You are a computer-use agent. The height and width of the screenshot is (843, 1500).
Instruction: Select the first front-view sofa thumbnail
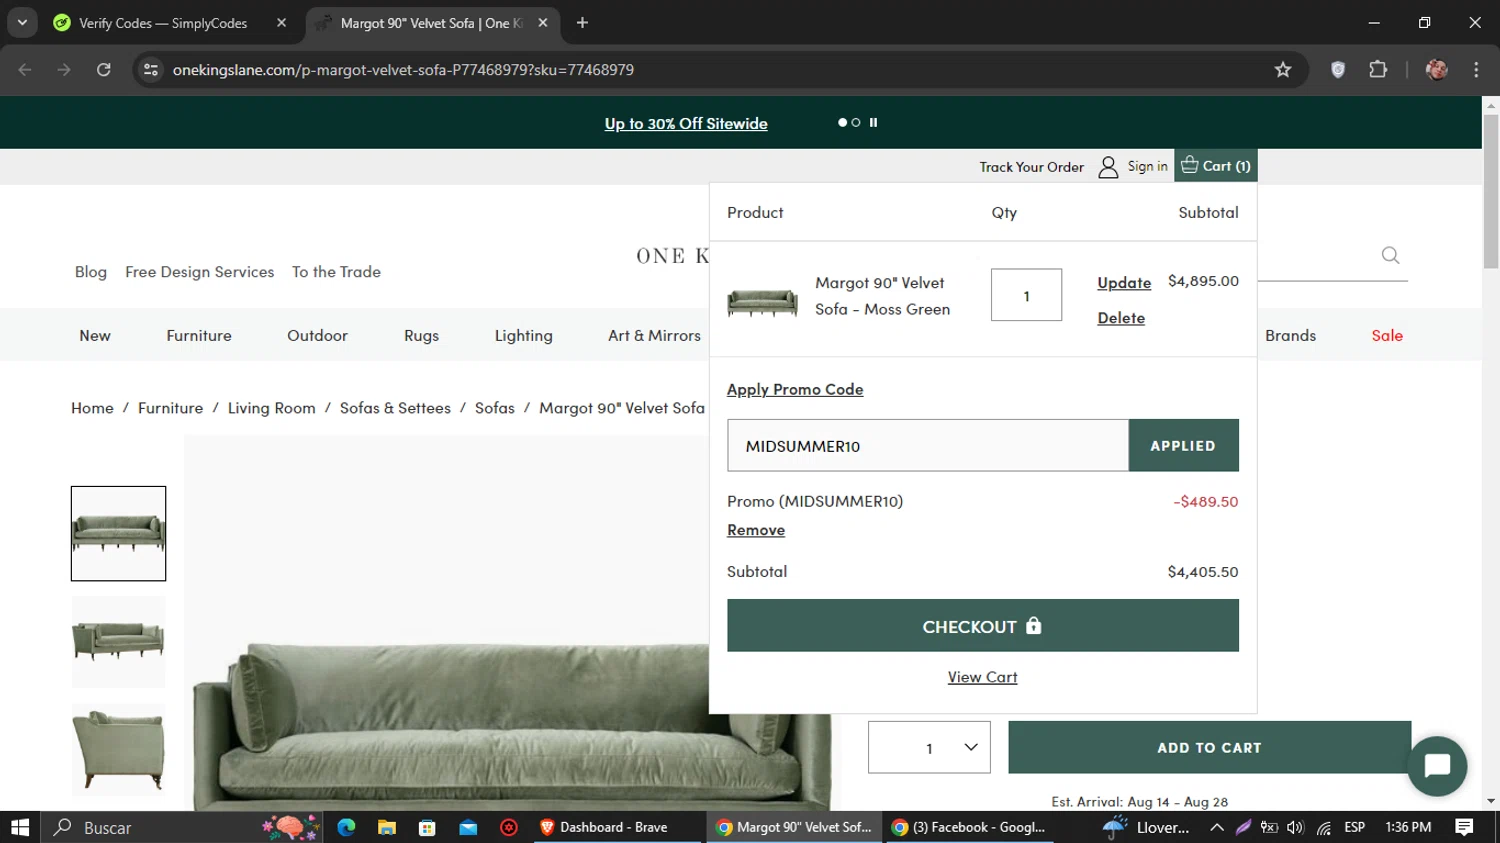click(118, 533)
